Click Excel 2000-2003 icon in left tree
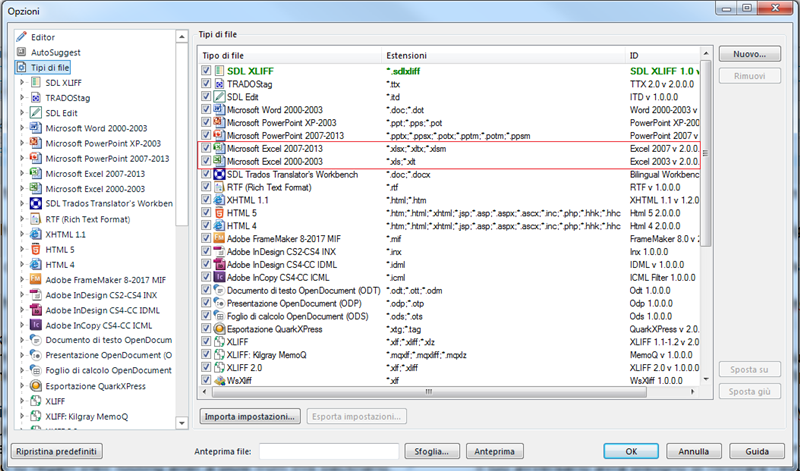800x471 pixels. 36,188
